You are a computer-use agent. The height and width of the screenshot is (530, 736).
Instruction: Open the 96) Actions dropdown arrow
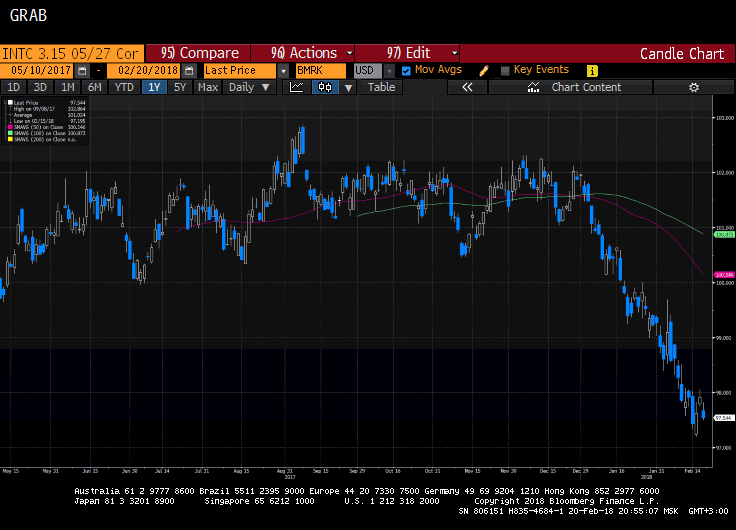pos(349,53)
